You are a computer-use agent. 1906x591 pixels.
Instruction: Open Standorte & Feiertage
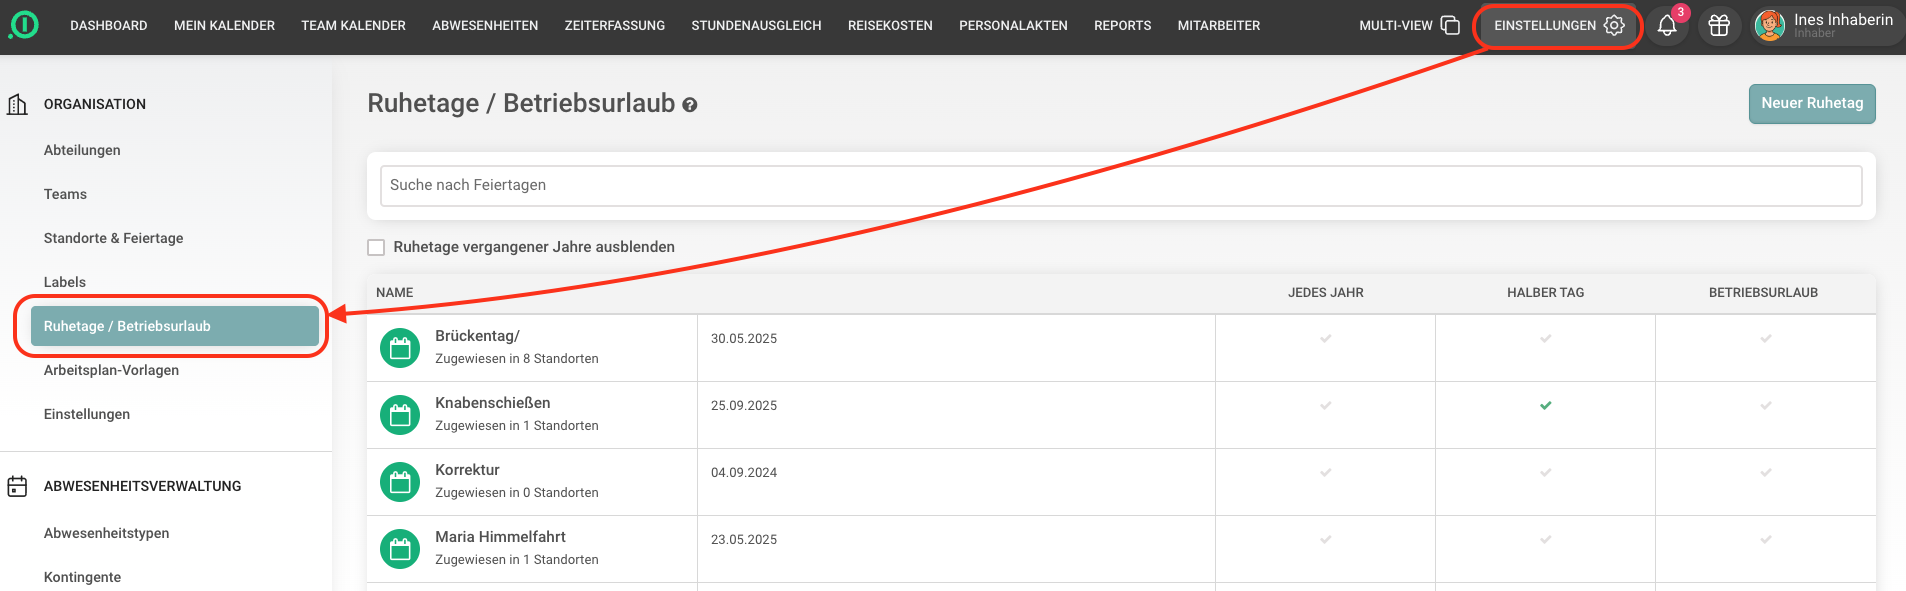pos(114,238)
